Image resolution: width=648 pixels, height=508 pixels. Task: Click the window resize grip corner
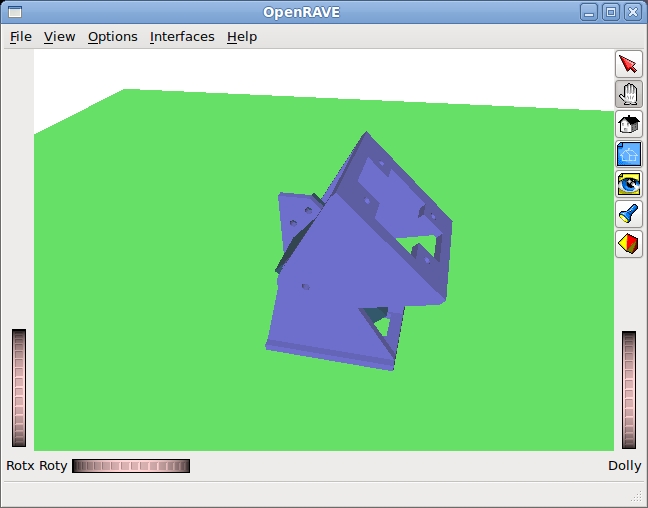pos(638,496)
